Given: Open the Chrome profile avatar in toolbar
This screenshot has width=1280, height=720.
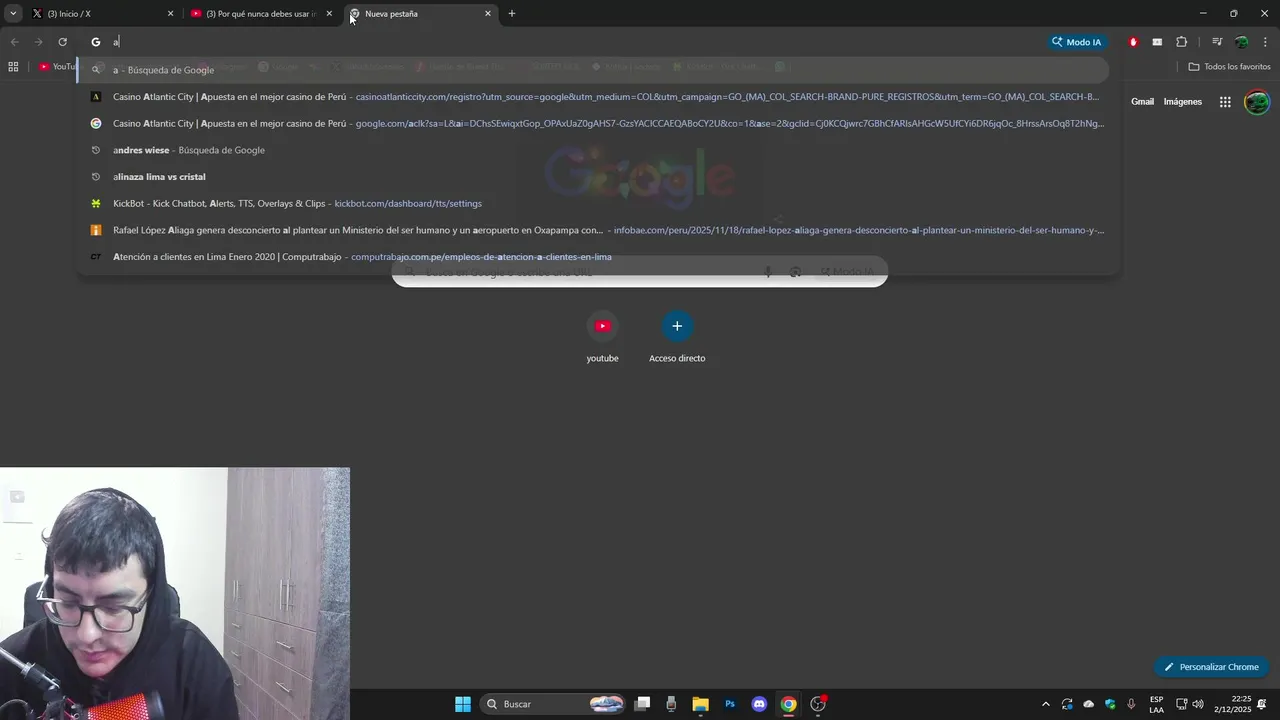Looking at the screenshot, I should point(1241,42).
